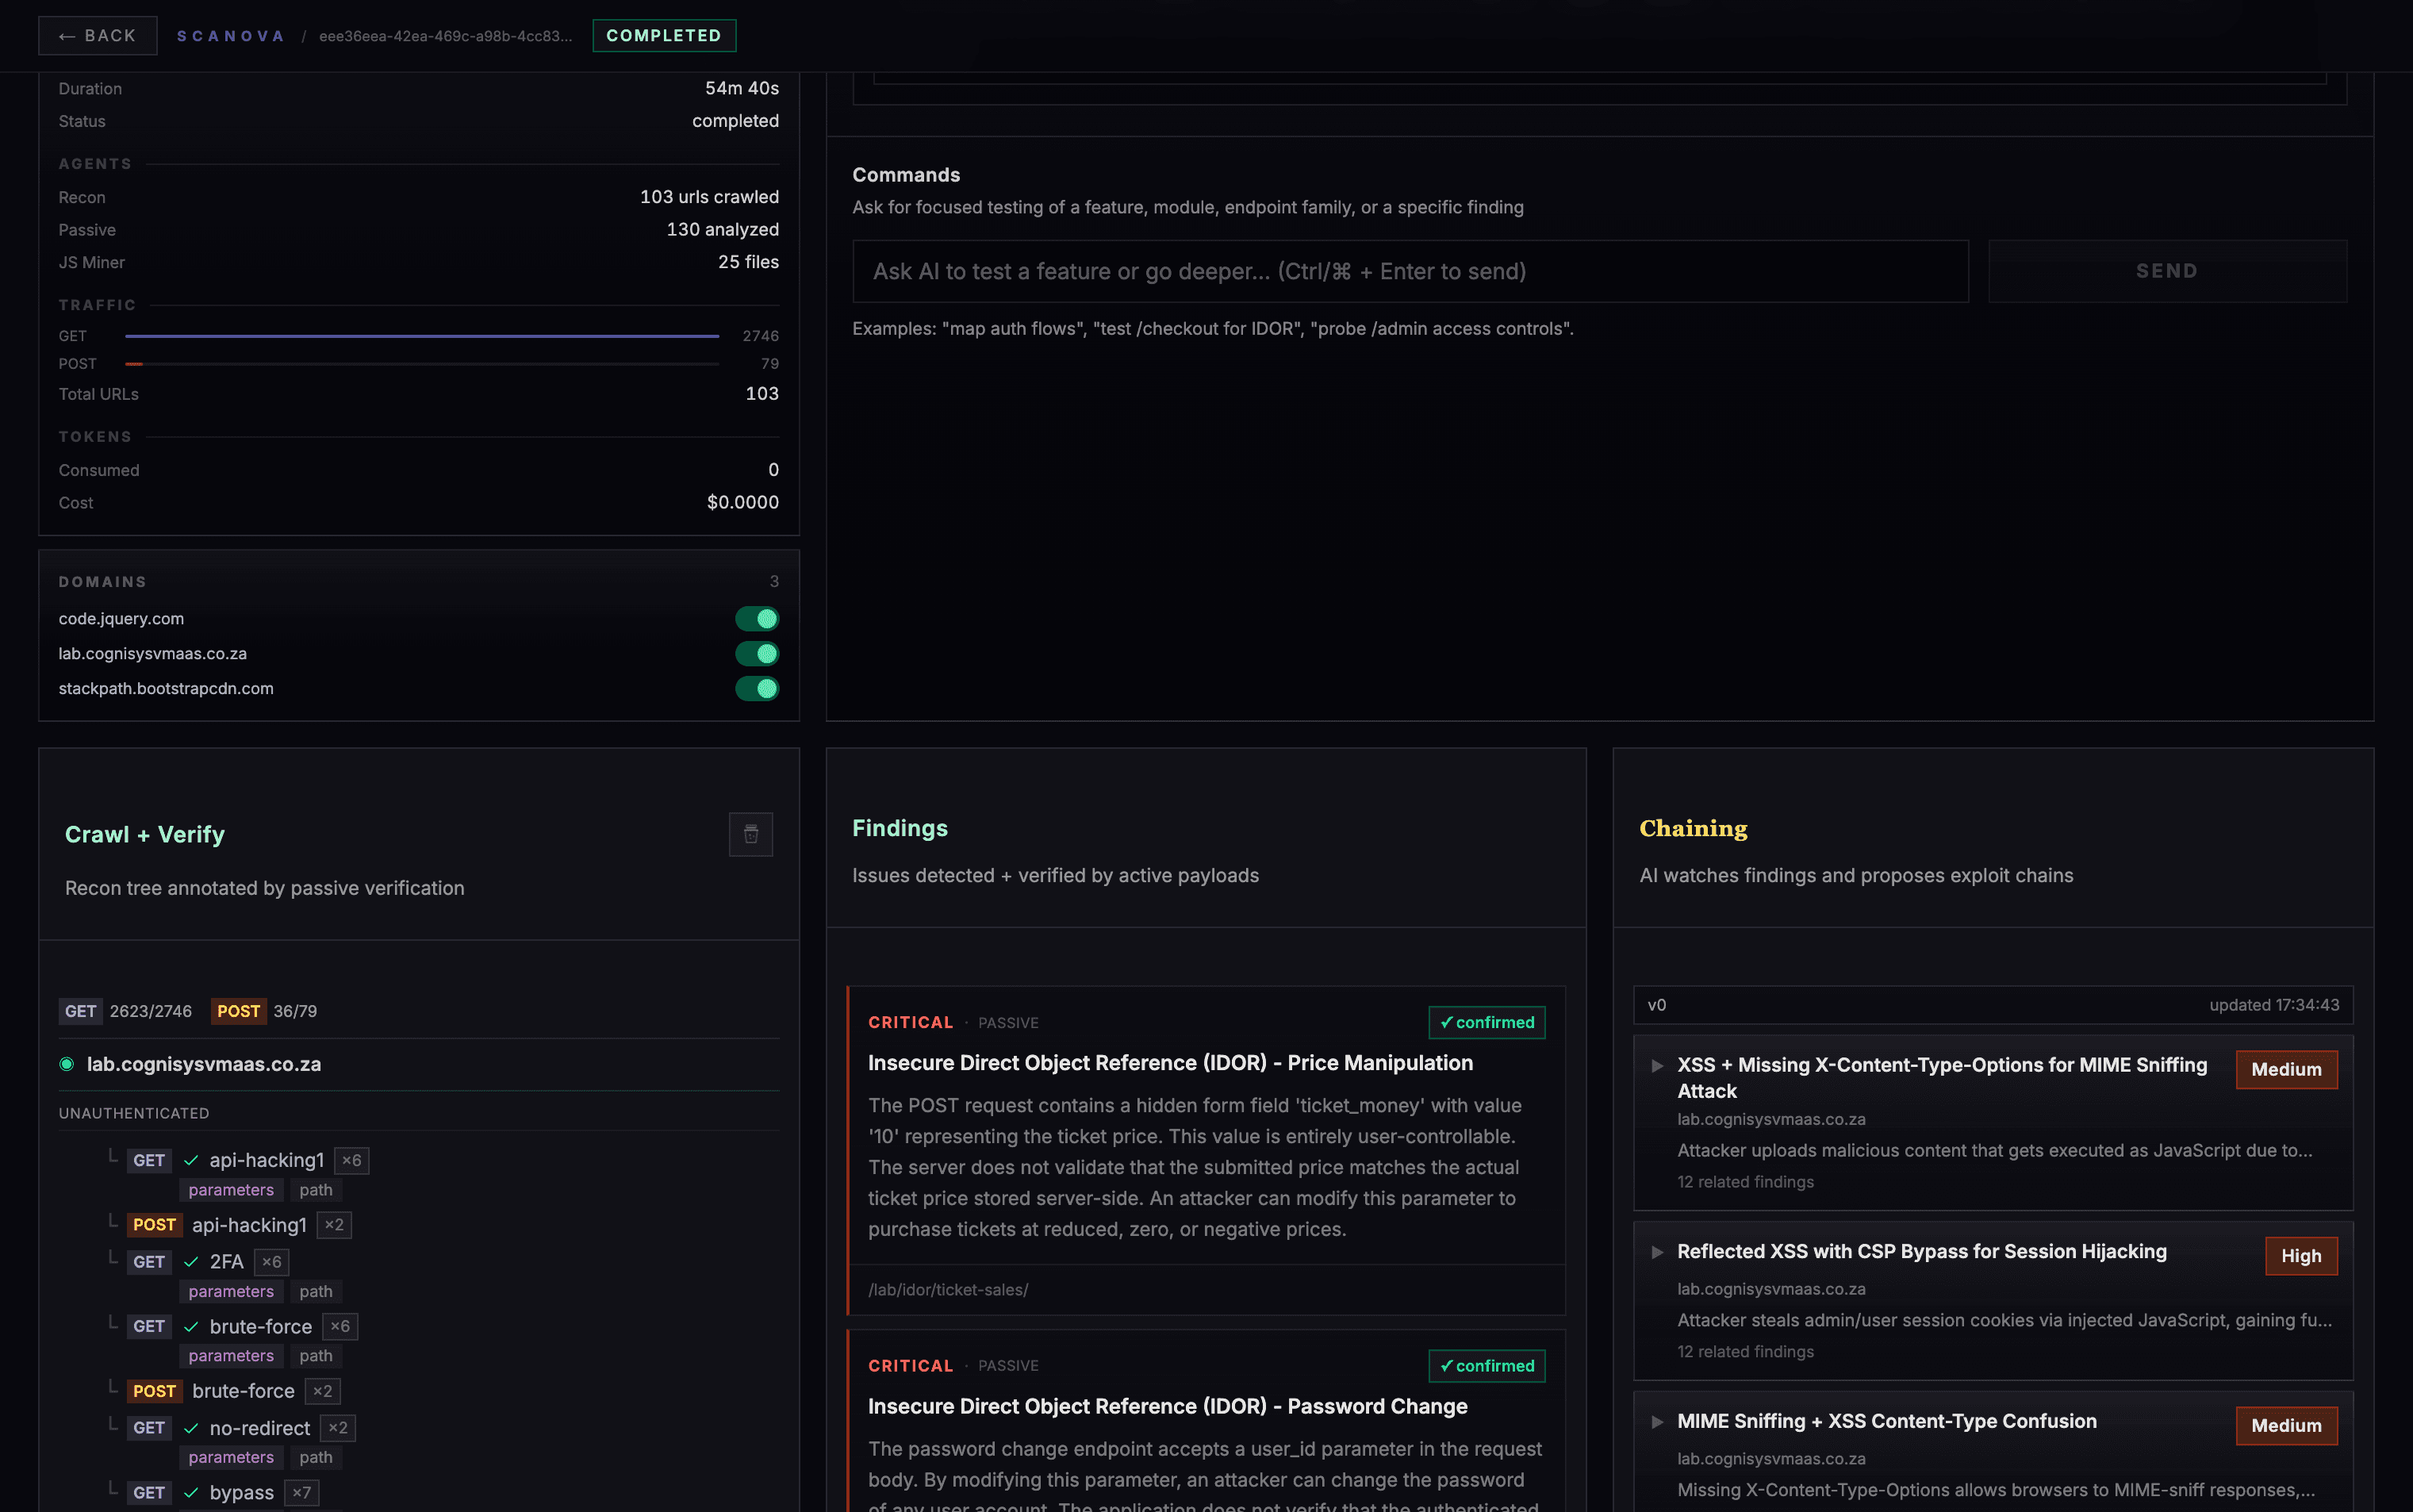Screen dimensions: 2413x1512
Task: Go back using the BACK button
Action: coord(97,36)
